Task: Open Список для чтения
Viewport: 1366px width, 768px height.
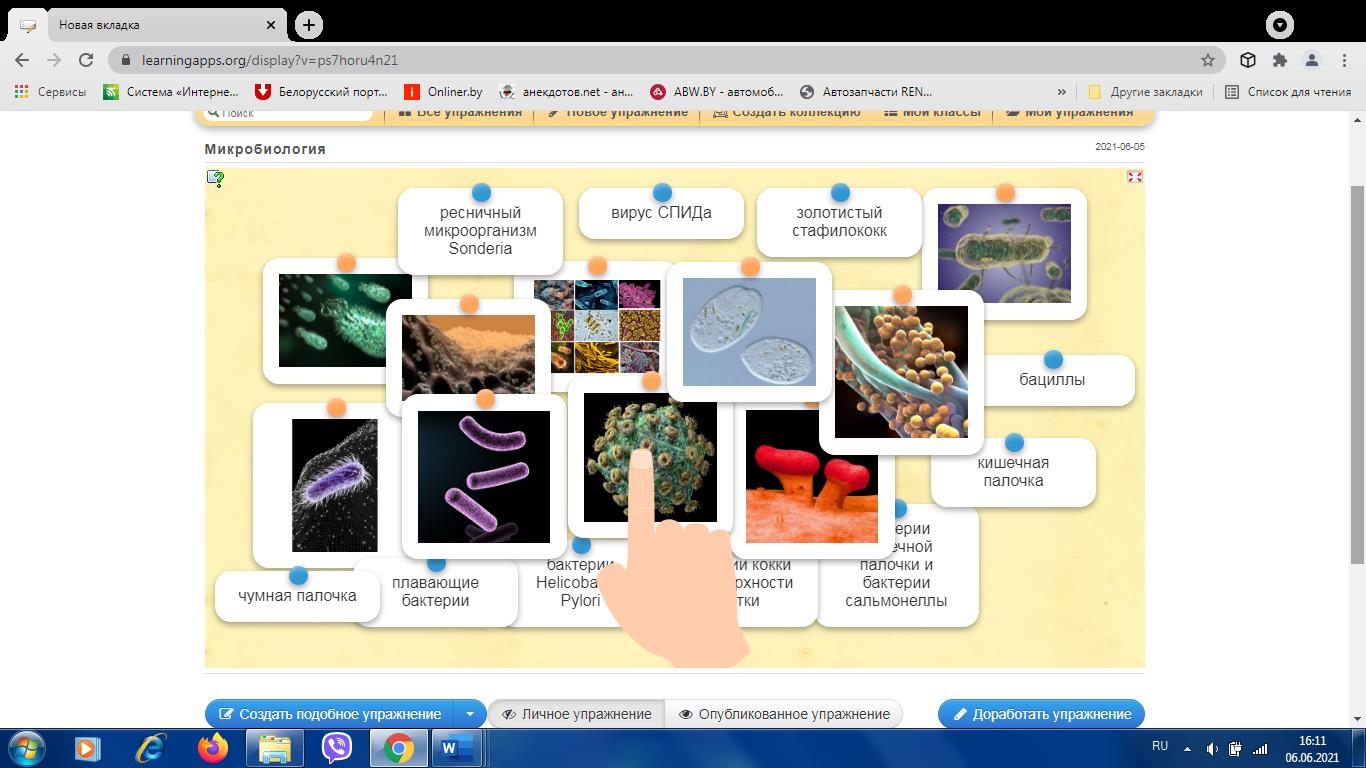Action: pyautogui.click(x=1289, y=91)
